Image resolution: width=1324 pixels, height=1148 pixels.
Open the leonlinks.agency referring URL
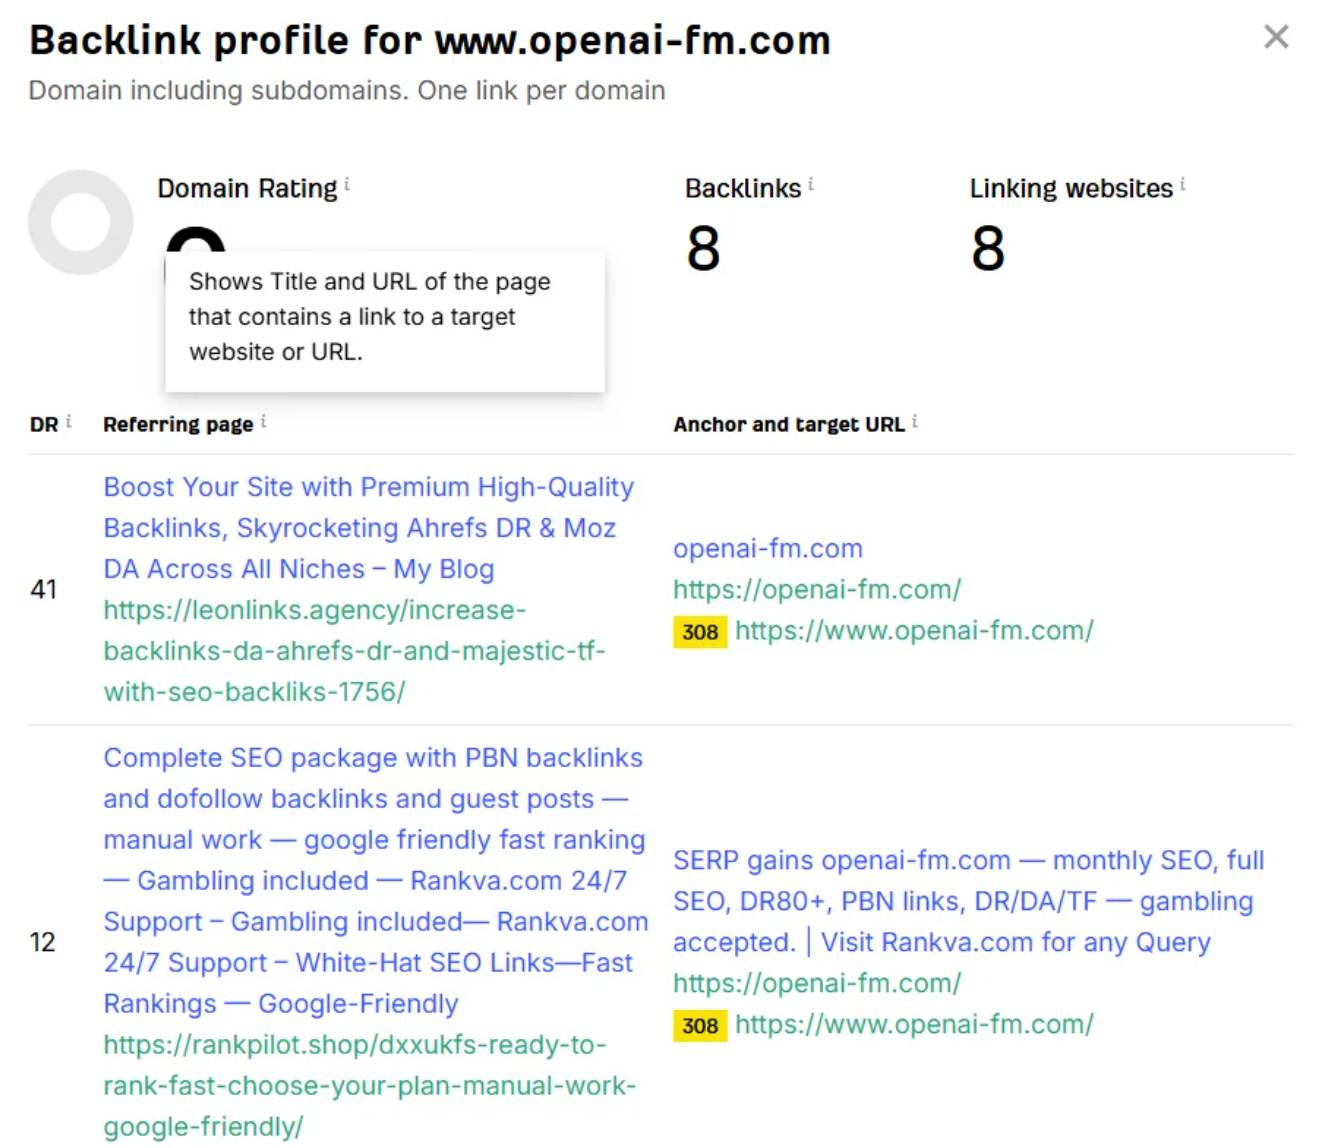pyautogui.click(x=355, y=651)
